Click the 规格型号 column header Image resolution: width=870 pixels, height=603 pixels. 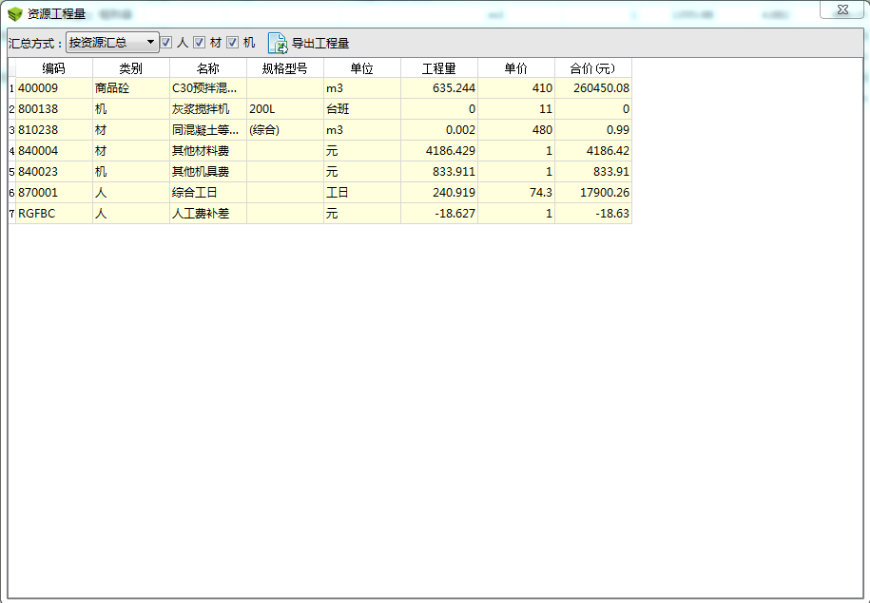click(285, 68)
